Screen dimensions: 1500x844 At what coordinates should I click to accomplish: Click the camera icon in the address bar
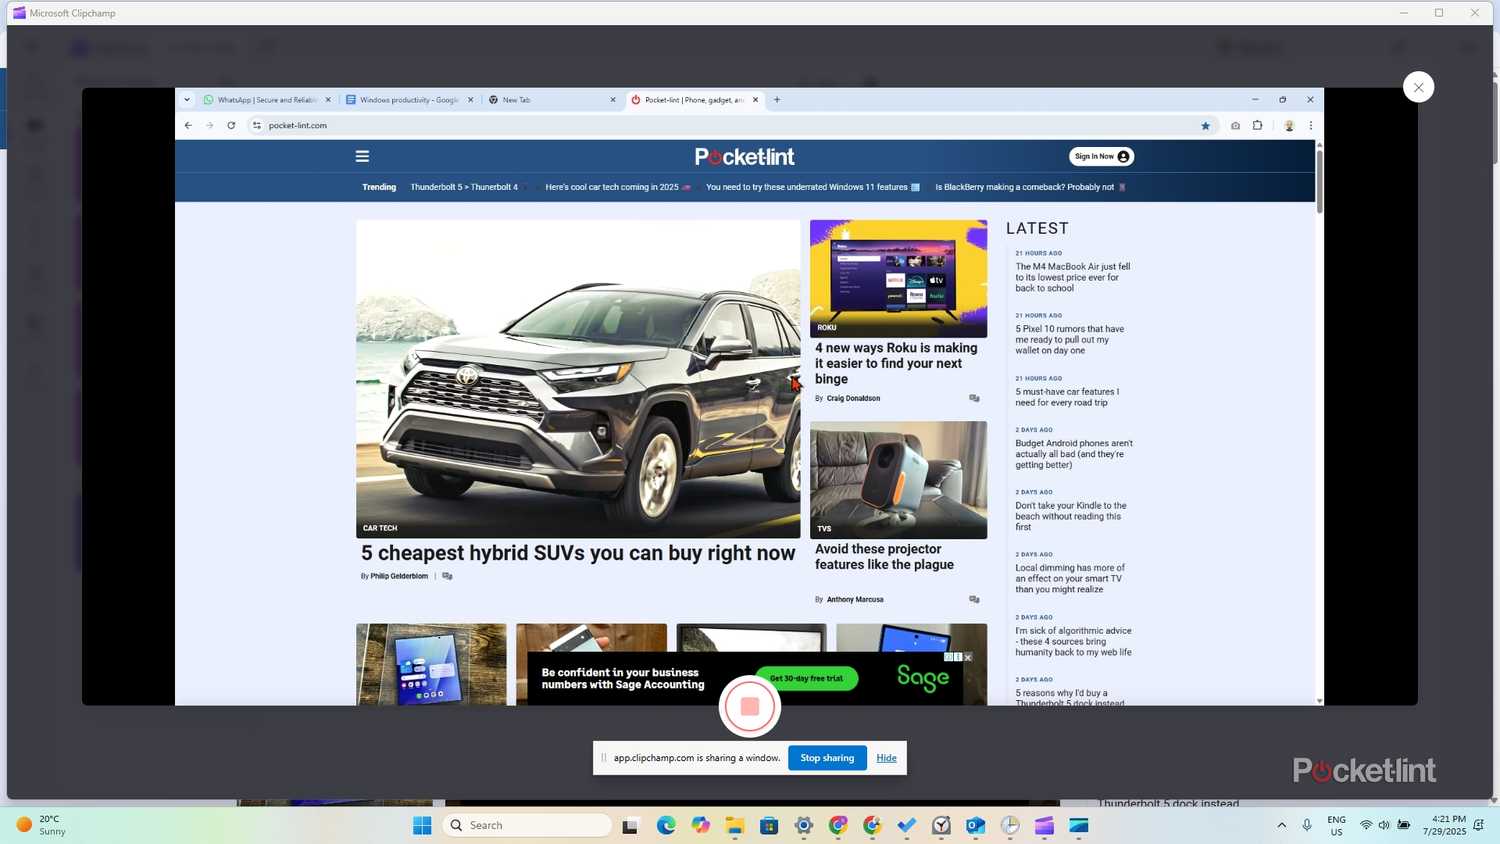coord(1235,125)
